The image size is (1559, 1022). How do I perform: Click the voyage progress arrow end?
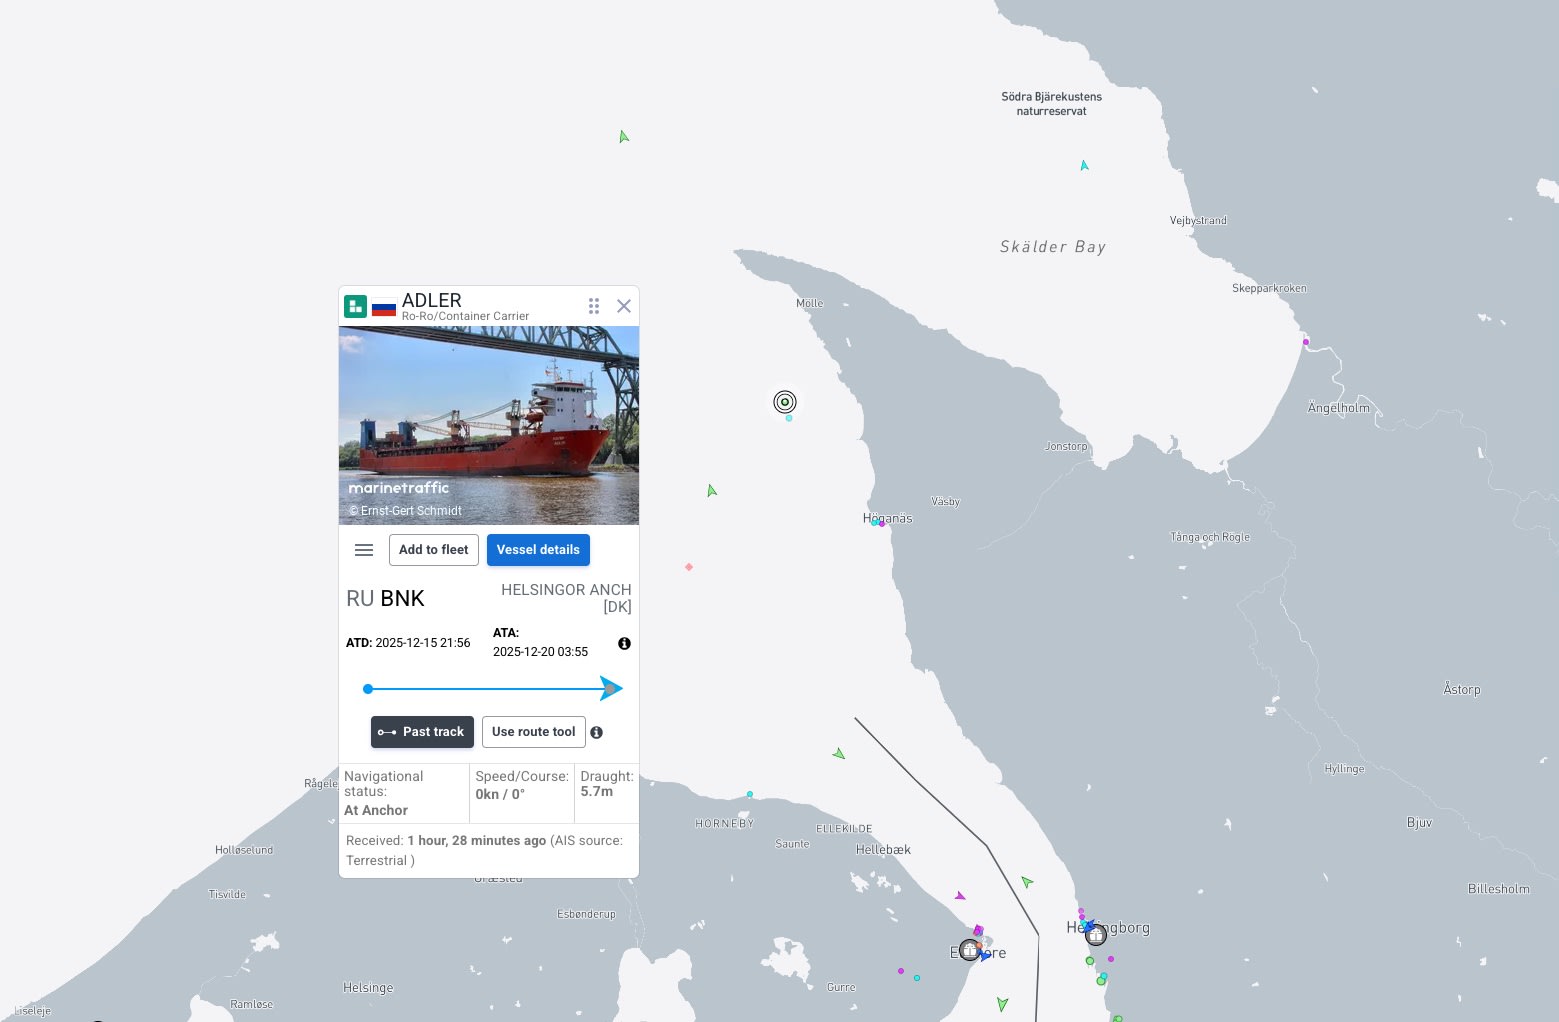click(611, 688)
